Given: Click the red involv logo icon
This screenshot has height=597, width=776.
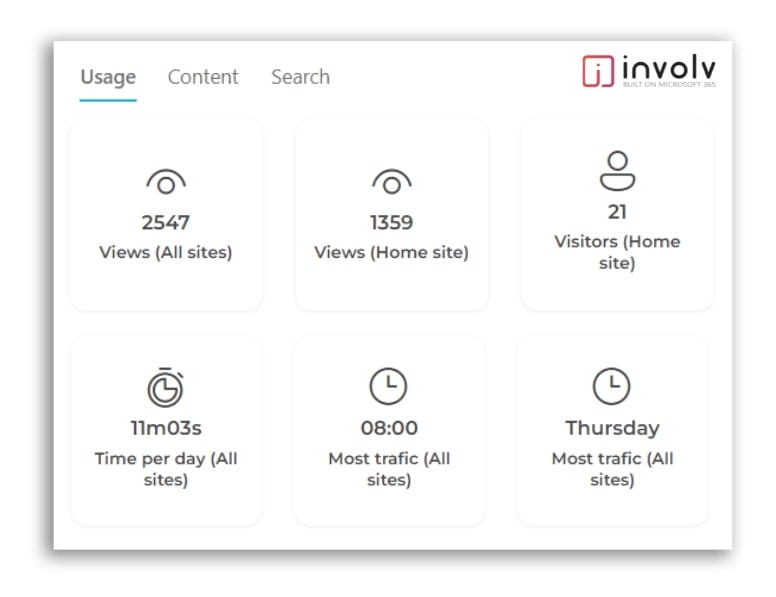Looking at the screenshot, I should tap(598, 71).
